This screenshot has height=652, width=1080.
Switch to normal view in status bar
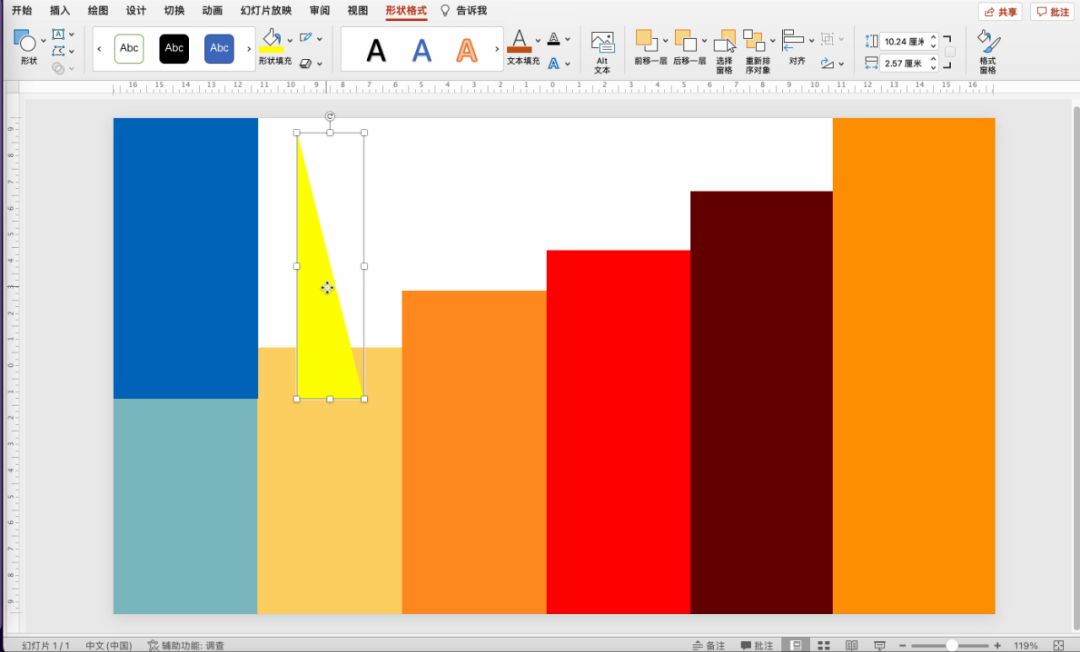tap(796, 645)
